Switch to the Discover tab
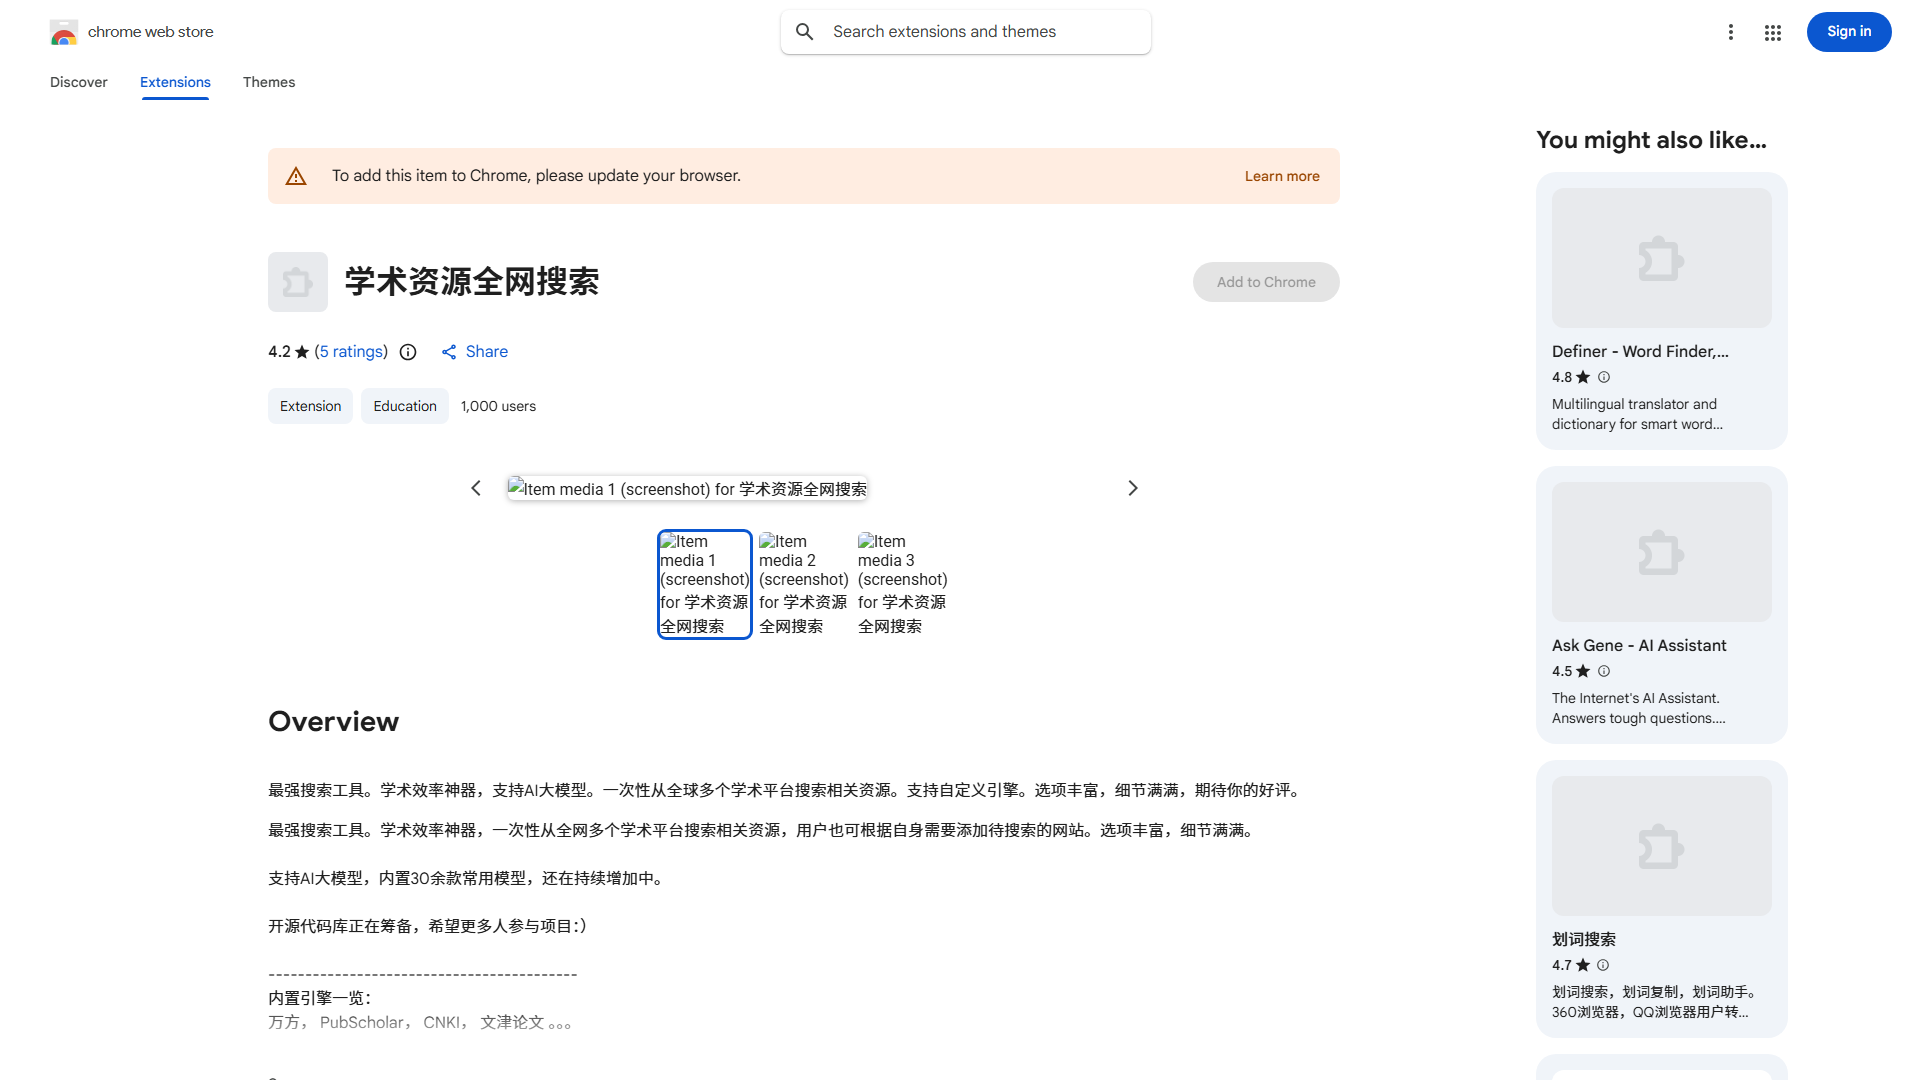 tap(78, 82)
